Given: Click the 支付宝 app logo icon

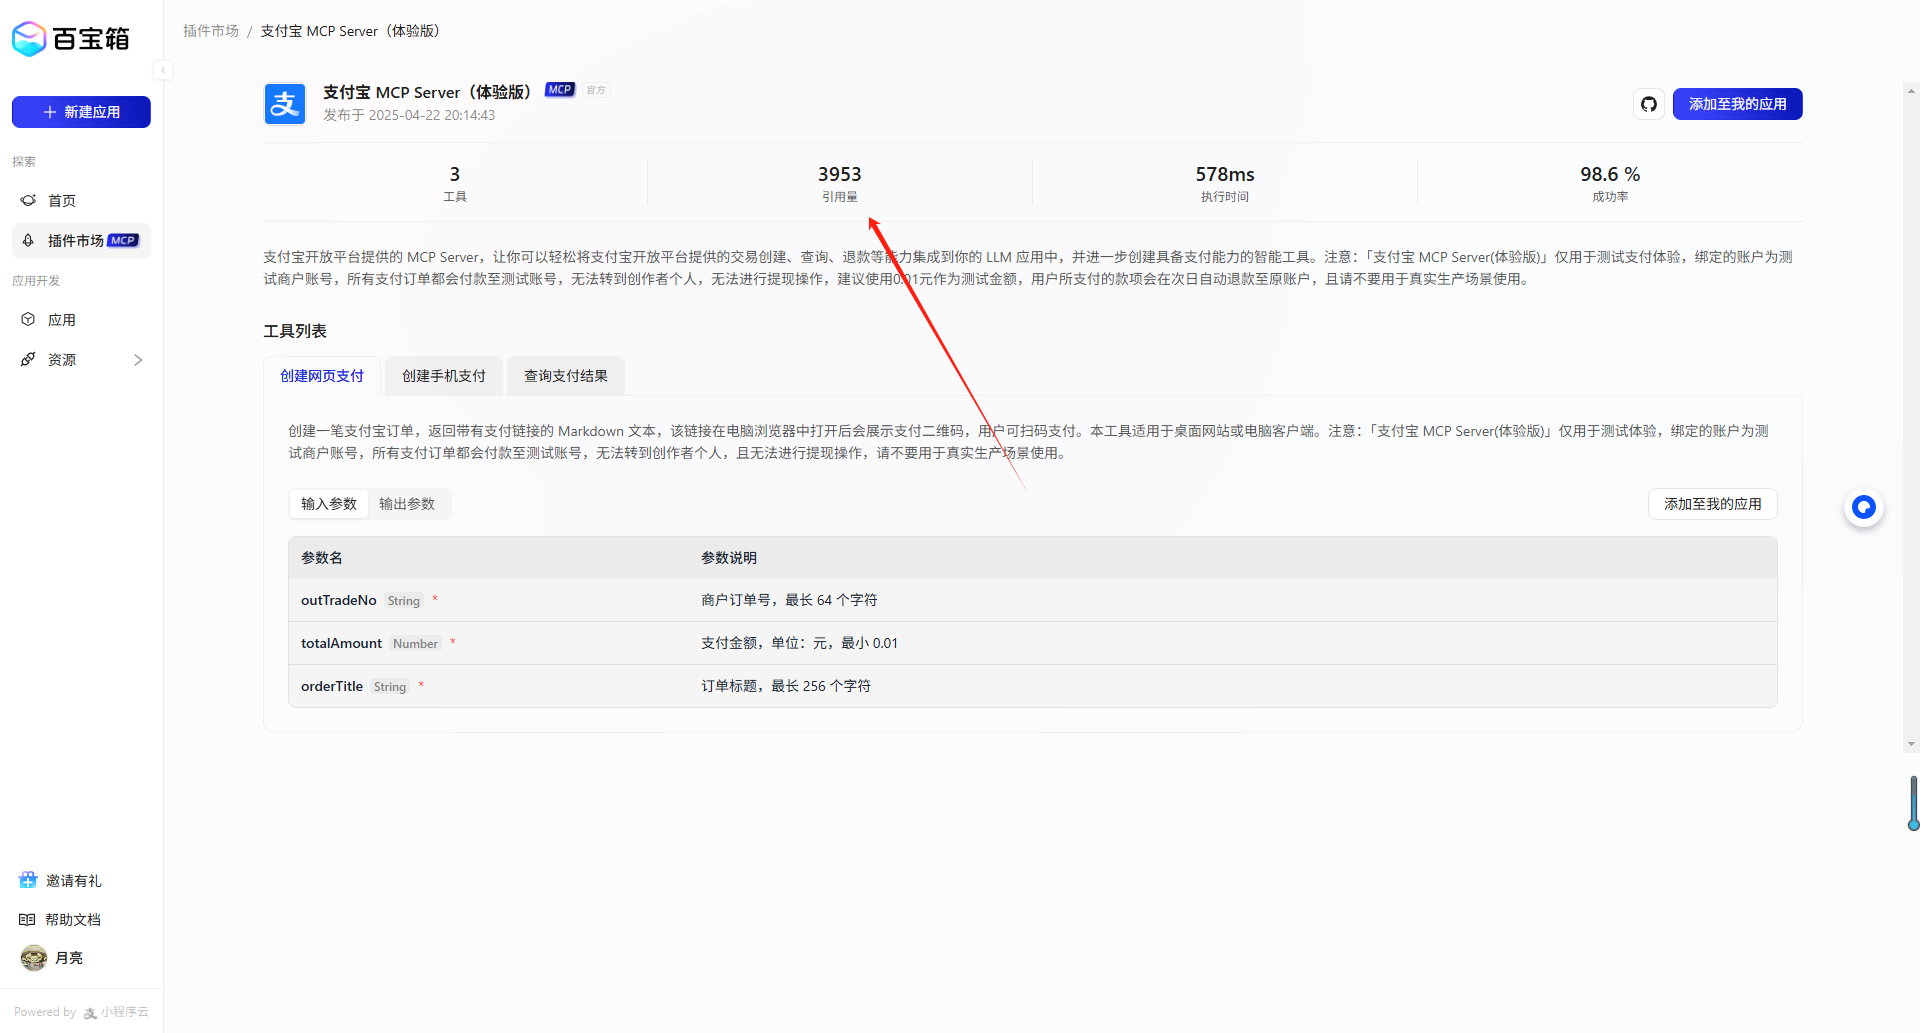Looking at the screenshot, I should [285, 104].
